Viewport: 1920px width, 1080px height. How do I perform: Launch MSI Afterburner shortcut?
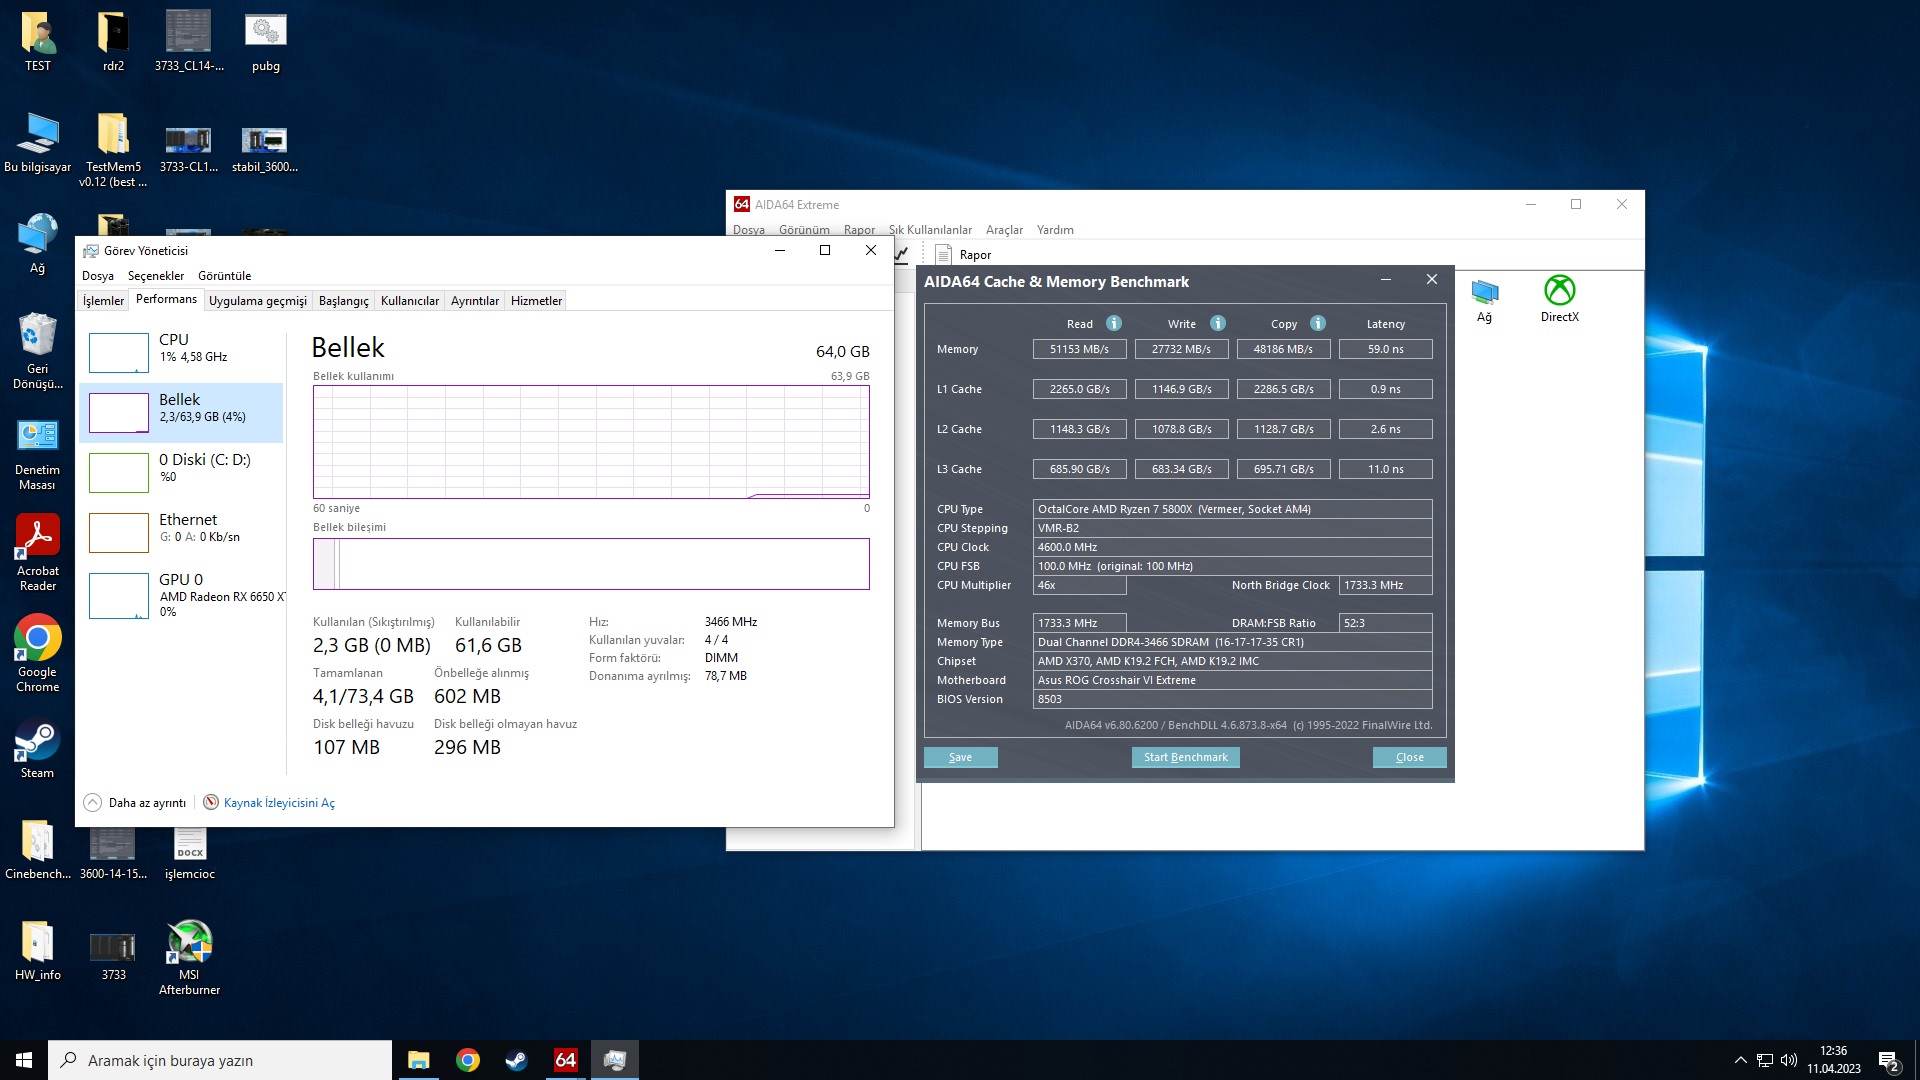190,957
